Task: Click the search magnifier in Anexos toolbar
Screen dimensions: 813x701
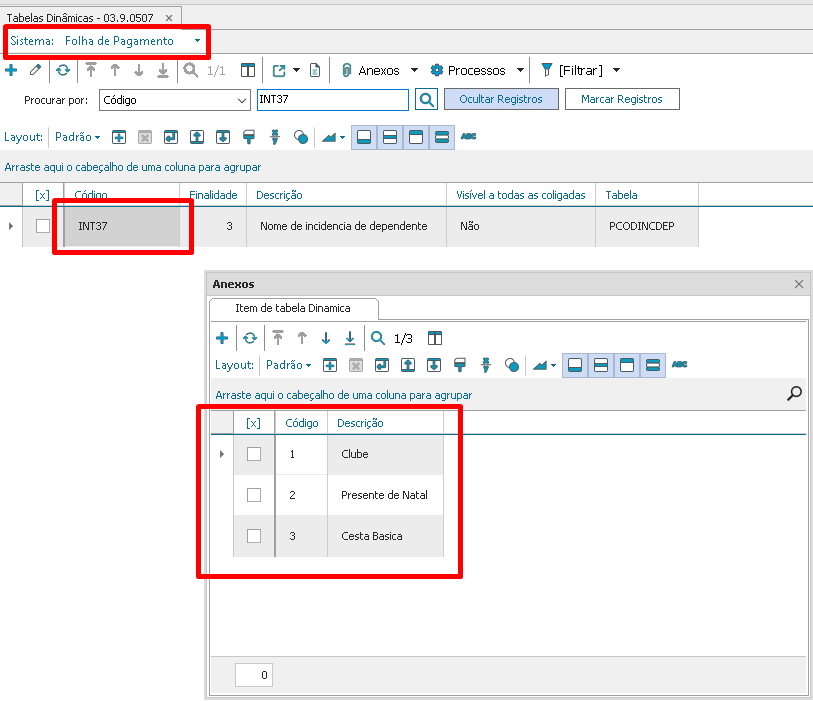Action: click(x=378, y=338)
